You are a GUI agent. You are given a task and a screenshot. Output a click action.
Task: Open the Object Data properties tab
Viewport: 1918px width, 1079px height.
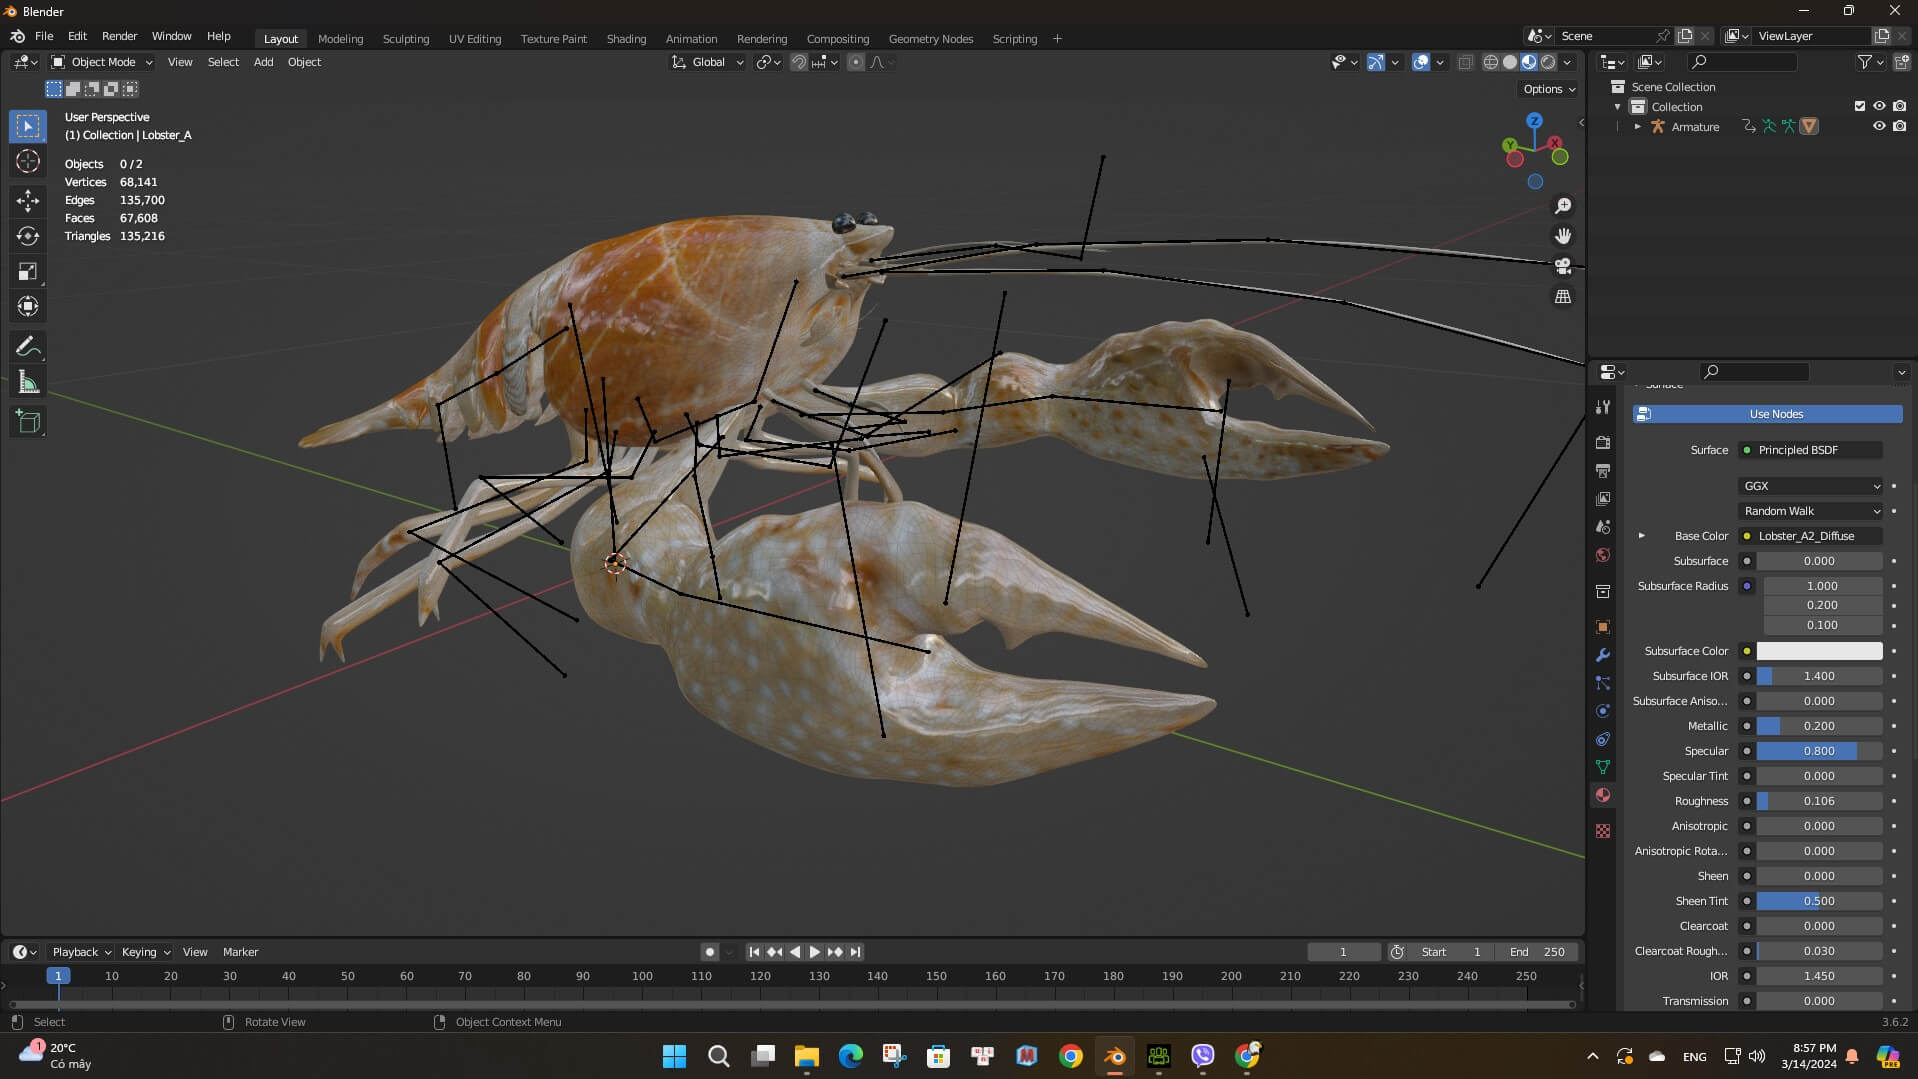tap(1603, 767)
